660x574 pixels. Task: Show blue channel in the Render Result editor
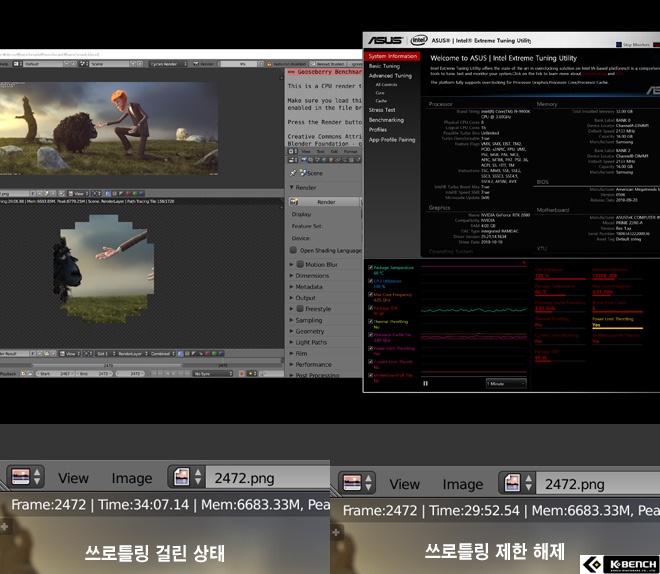pyautogui.click(x=221, y=354)
